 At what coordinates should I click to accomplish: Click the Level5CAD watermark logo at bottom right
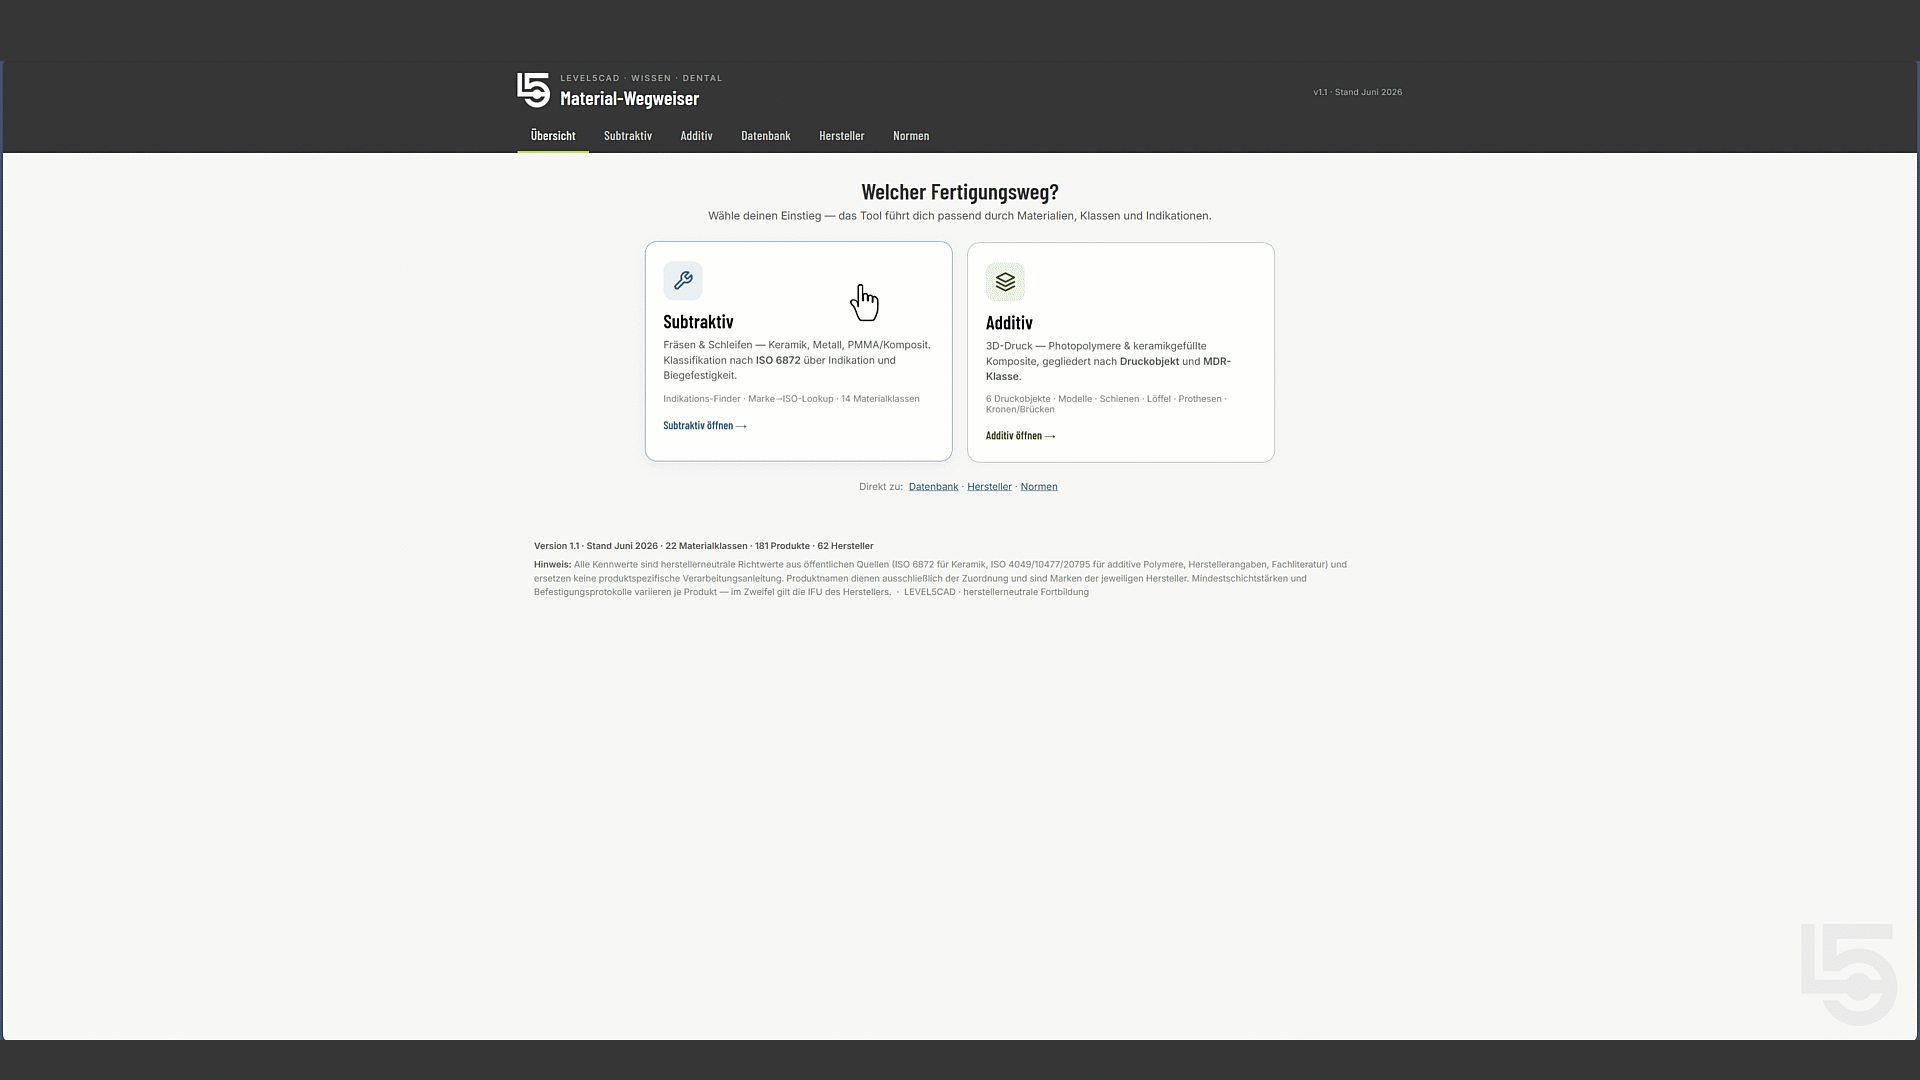[1849, 974]
